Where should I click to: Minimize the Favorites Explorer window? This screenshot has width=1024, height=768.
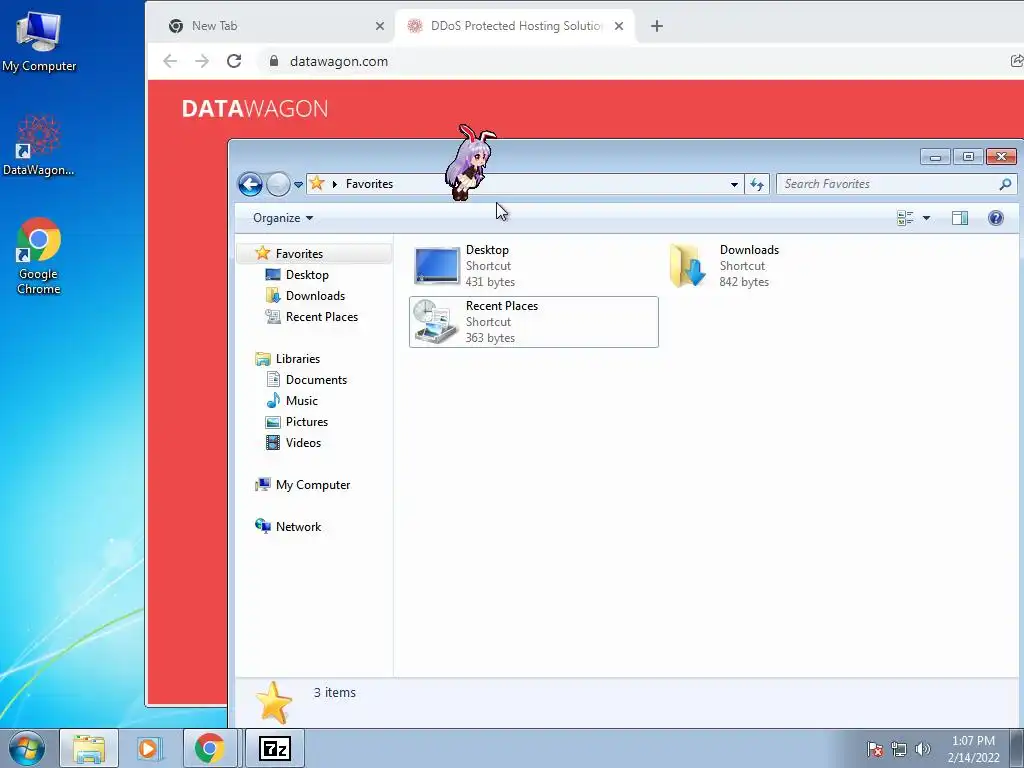935,157
